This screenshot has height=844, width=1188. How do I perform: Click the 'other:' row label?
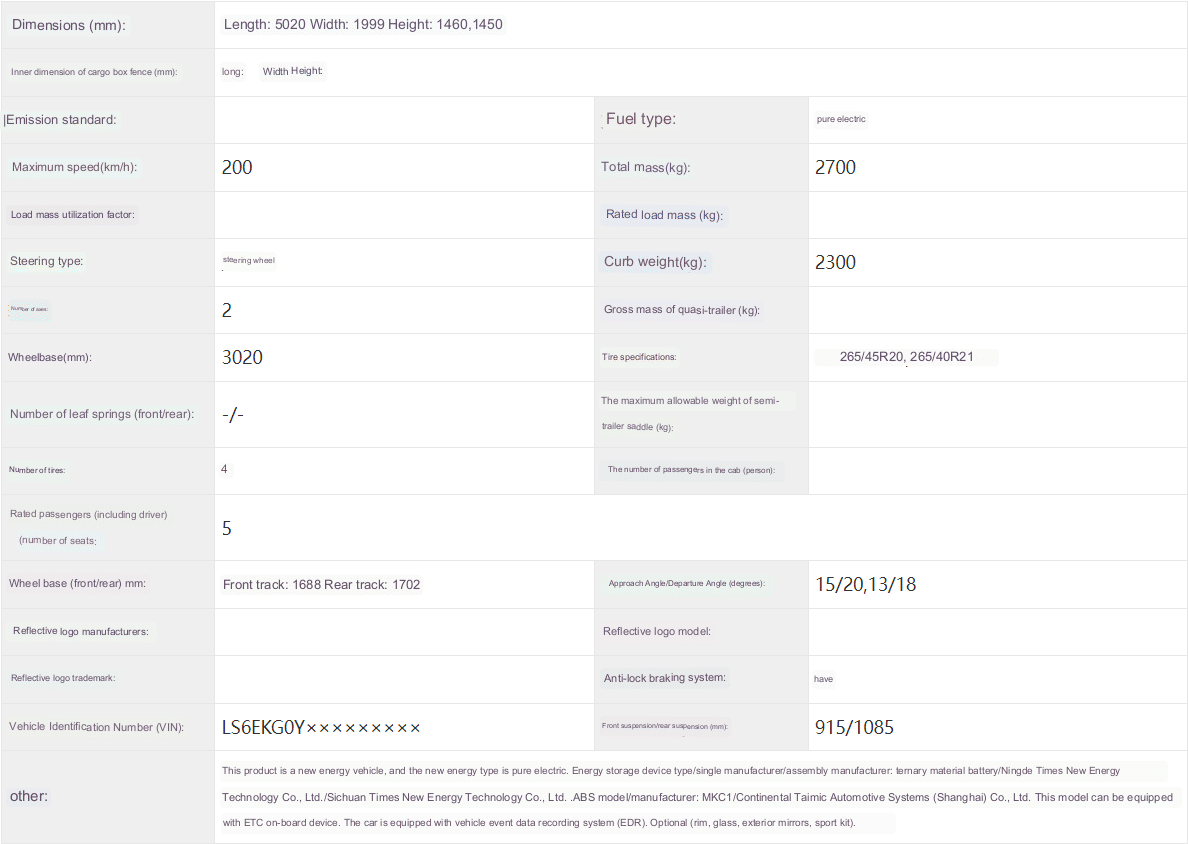click(29, 796)
